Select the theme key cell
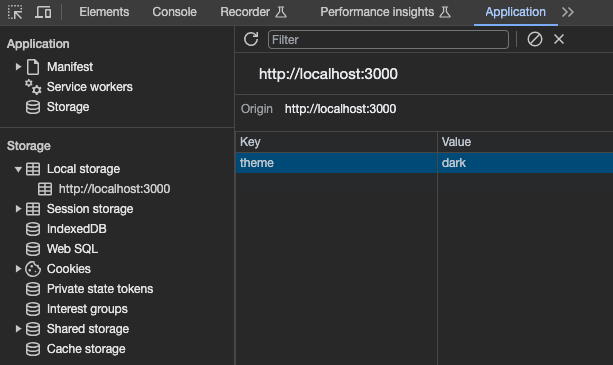Viewport: 613px width, 365px height. click(x=336, y=163)
